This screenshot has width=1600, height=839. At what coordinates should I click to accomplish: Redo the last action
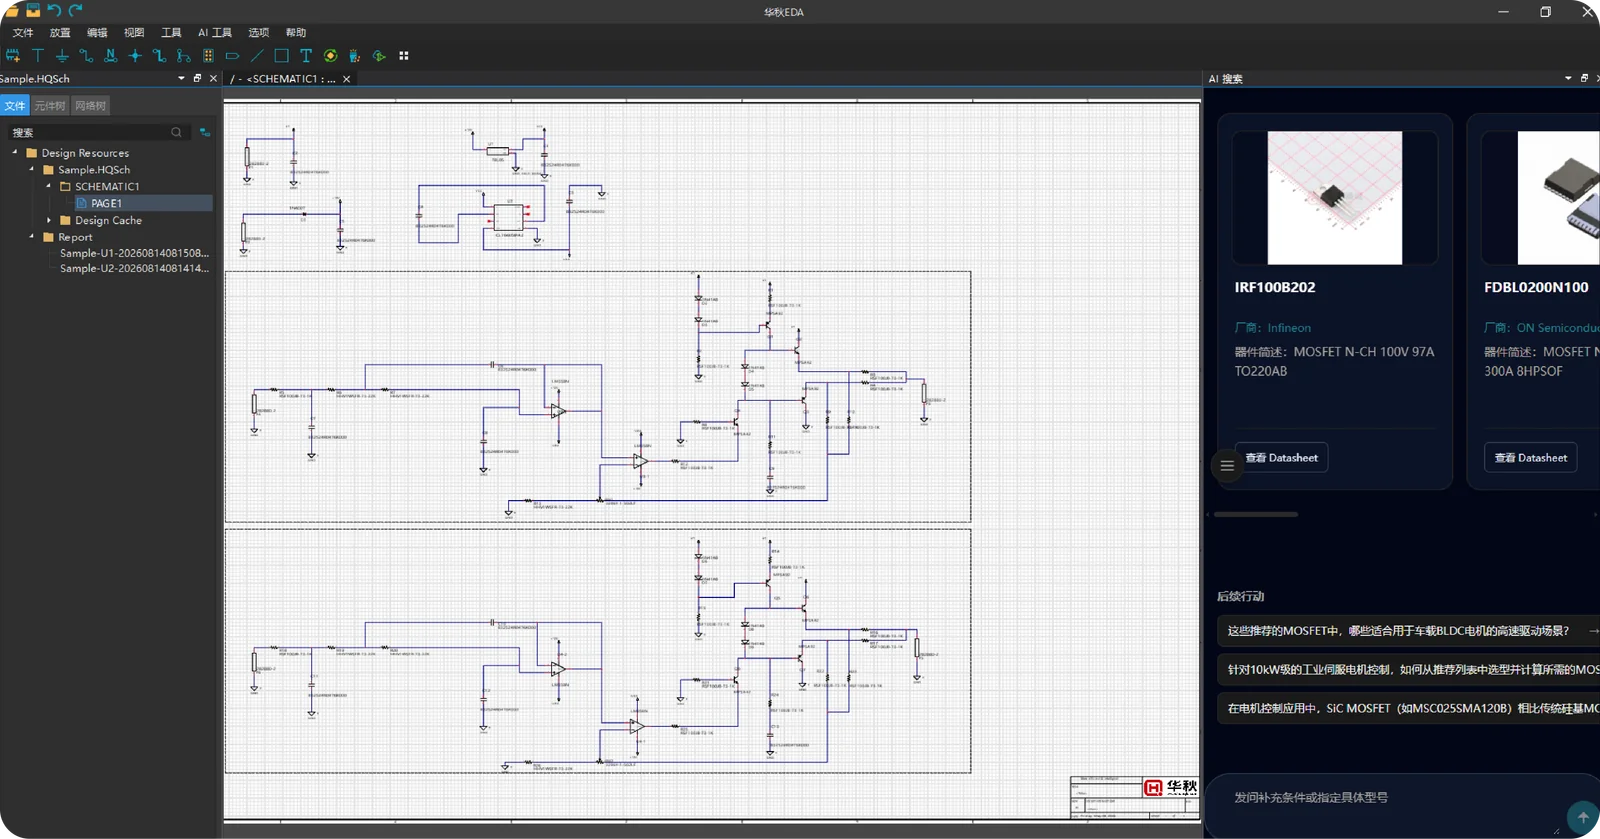point(75,10)
